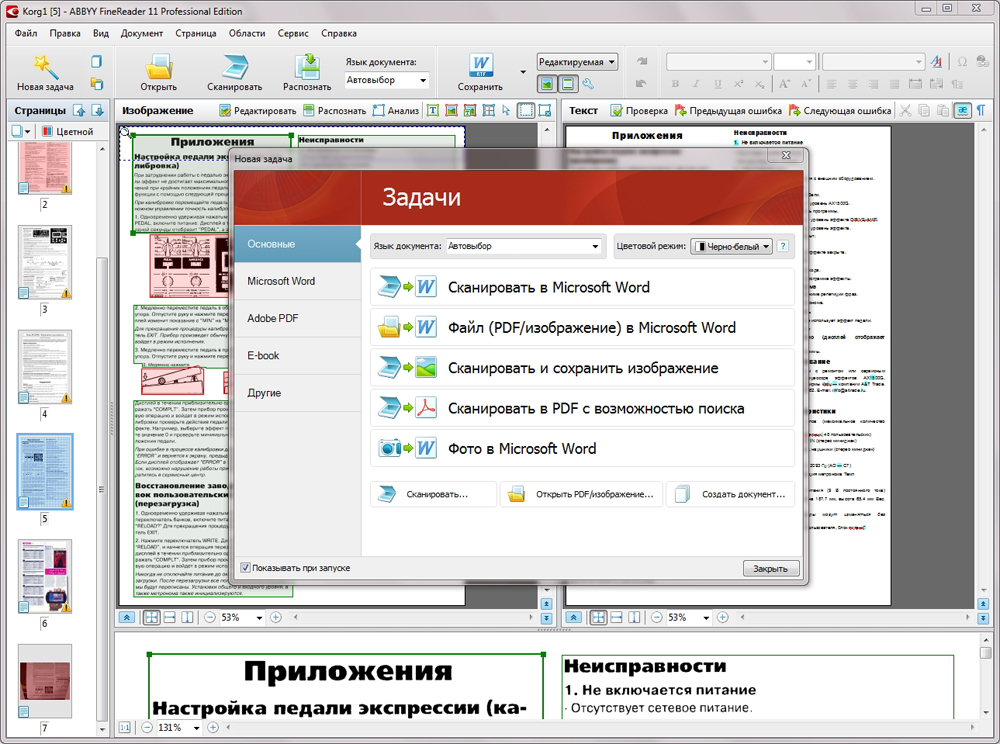
Task: Click the Новая задача wand icon
Action: point(45,67)
